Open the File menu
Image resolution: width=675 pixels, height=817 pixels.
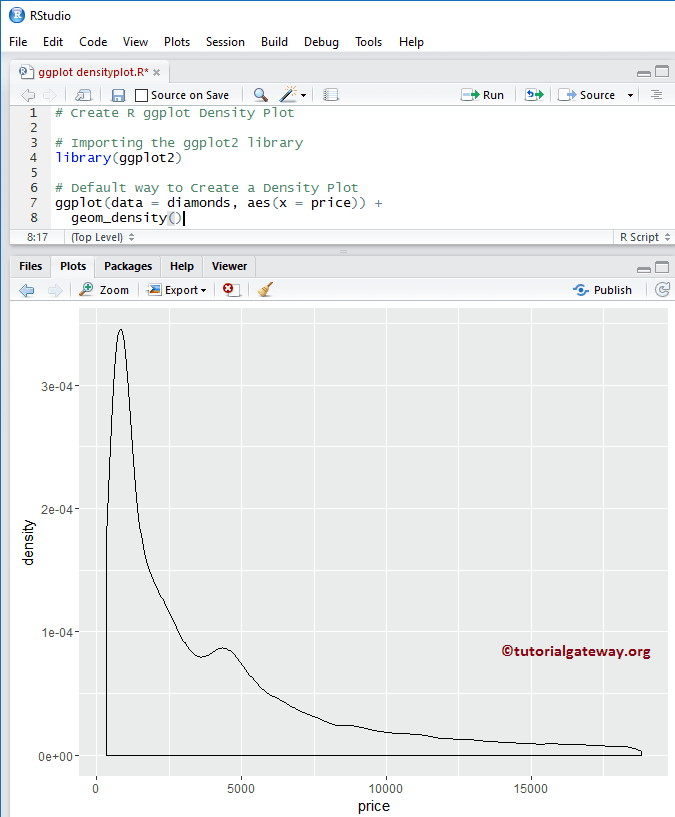point(18,42)
